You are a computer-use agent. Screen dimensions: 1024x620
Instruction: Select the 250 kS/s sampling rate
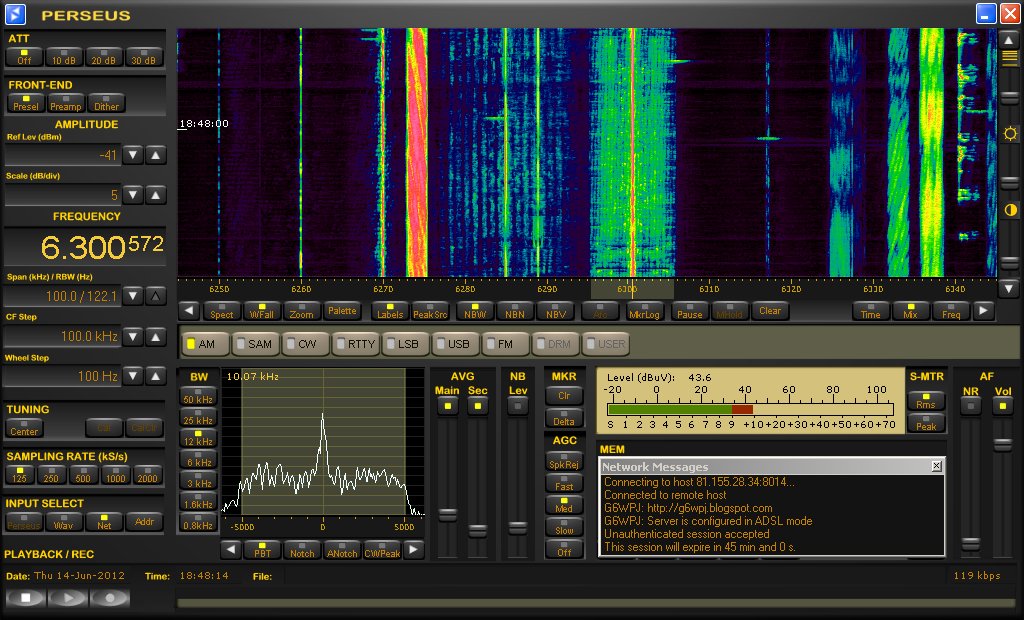coord(54,474)
